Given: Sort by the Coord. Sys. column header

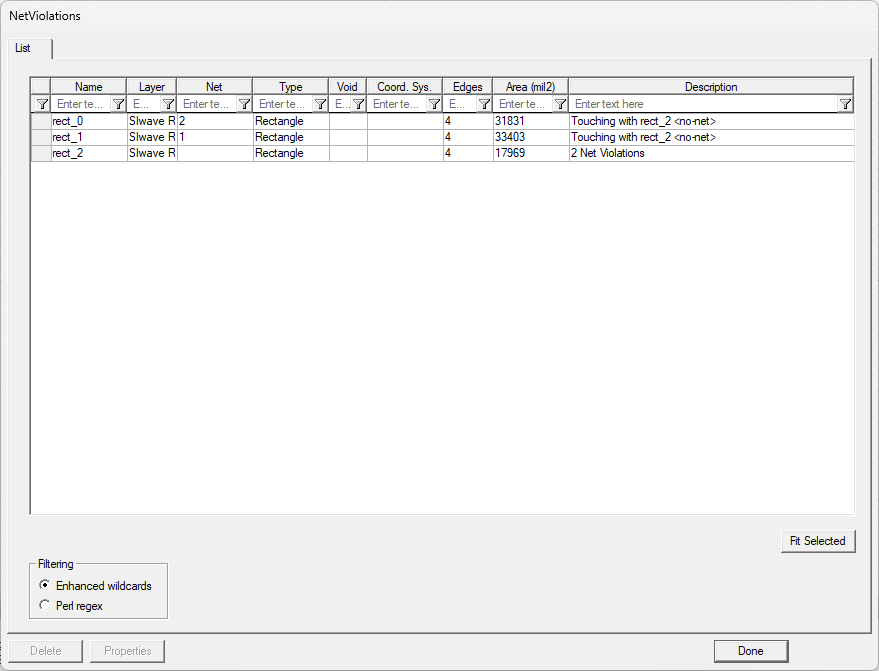Looking at the screenshot, I should pyautogui.click(x=404, y=87).
